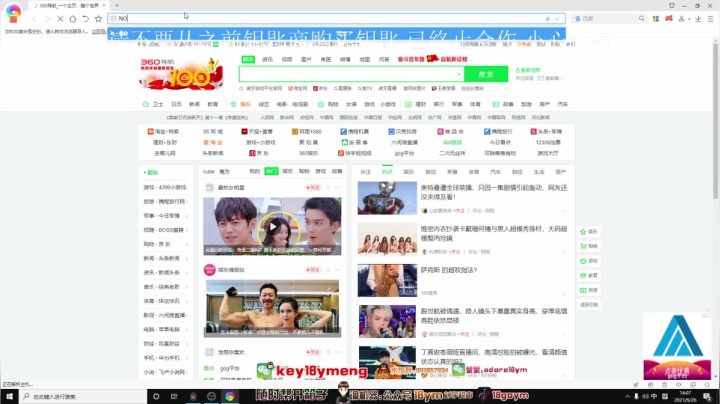Play the video thumbnail with two men
This screenshot has width=720, height=404.
coord(272,226)
